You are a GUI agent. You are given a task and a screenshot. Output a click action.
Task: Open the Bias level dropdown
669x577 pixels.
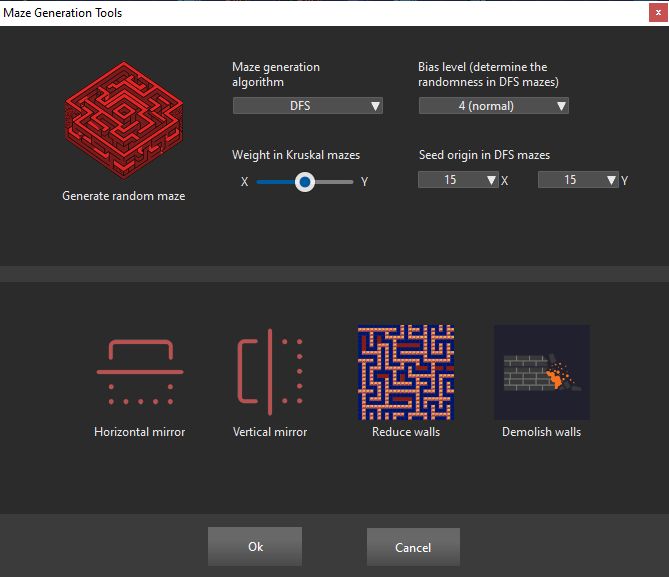click(x=494, y=106)
